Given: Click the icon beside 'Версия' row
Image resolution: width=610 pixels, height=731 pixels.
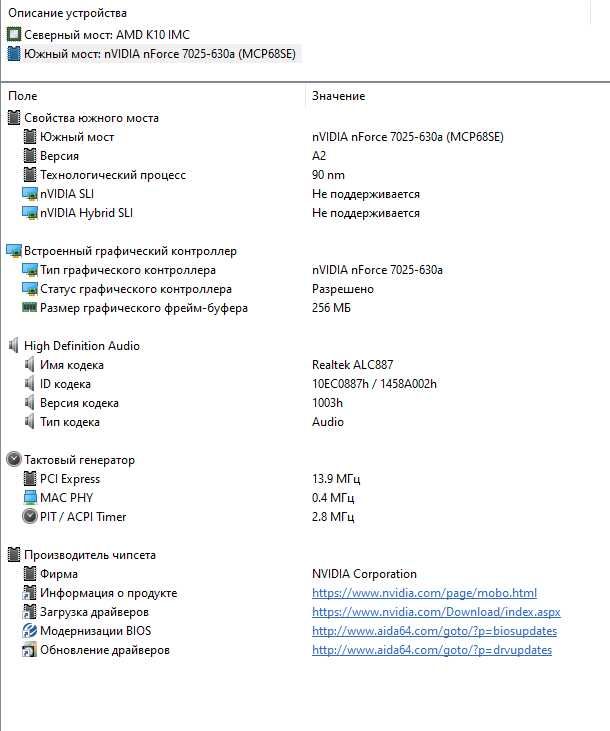Looking at the screenshot, I should (x=29, y=156).
